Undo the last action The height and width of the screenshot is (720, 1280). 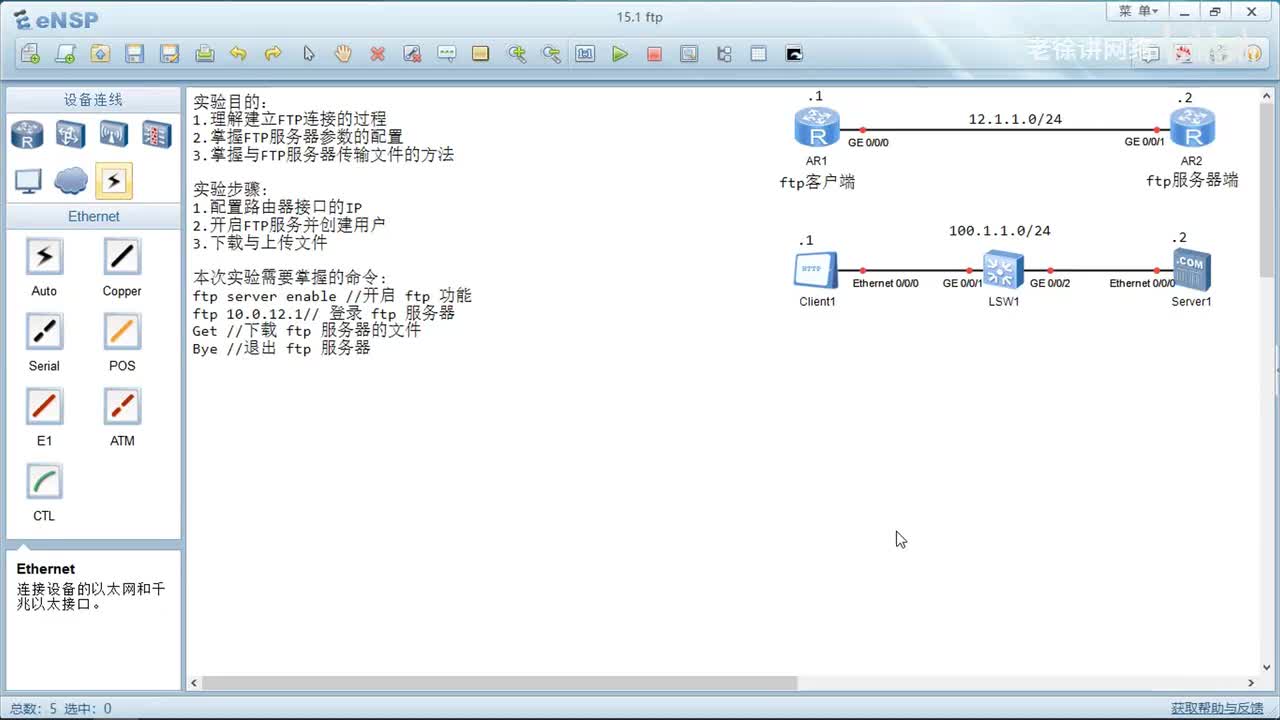(x=238, y=54)
